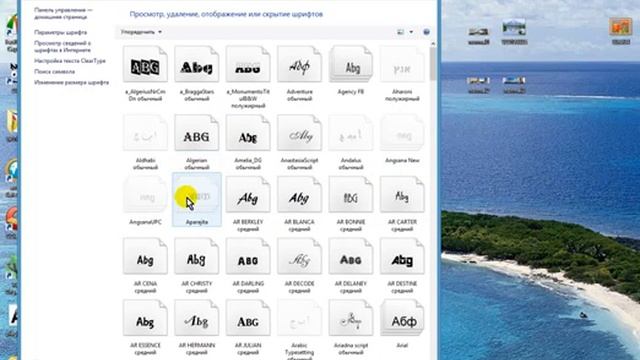Select the a_AlgeriusNrCmDn font icon

[x=145, y=64]
